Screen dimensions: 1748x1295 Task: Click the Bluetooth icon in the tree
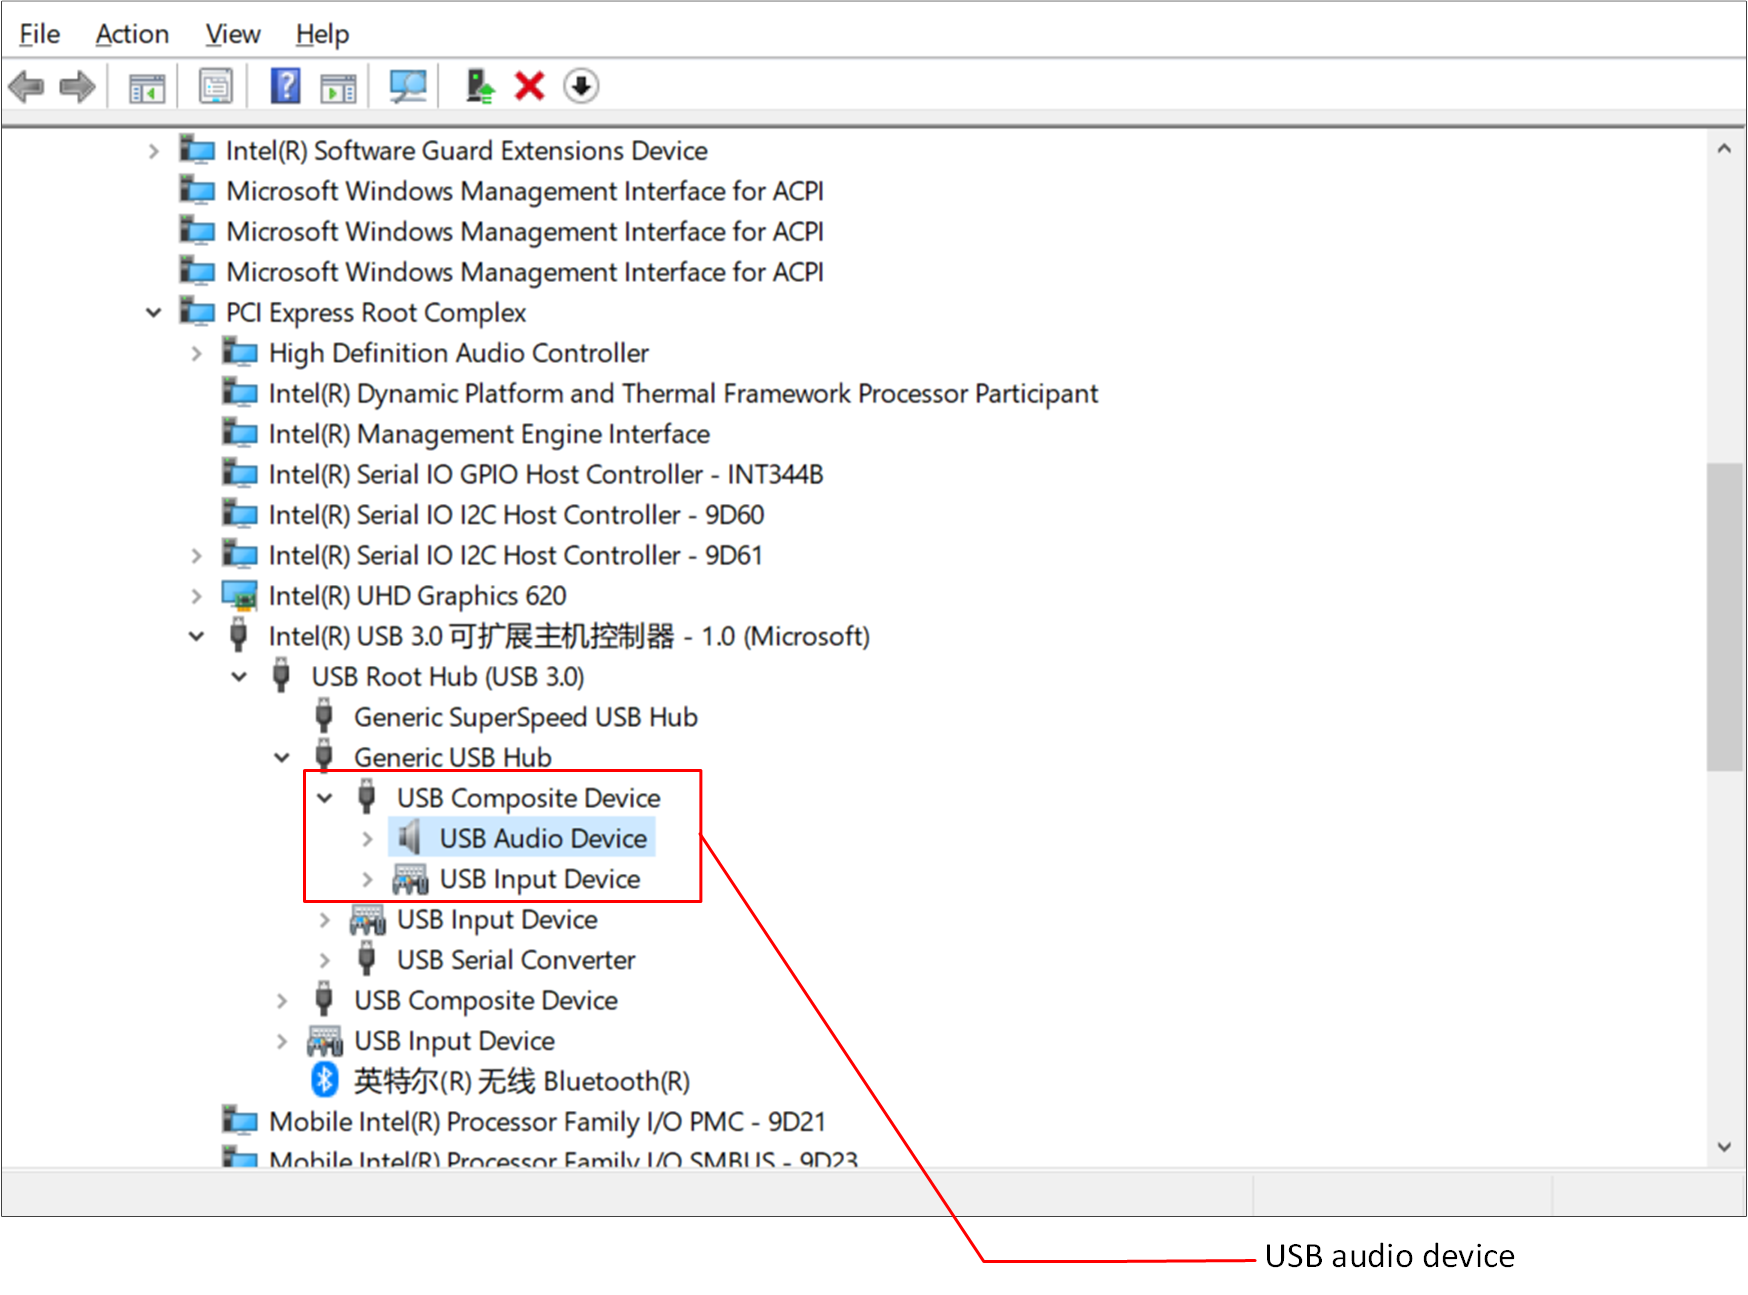pyautogui.click(x=324, y=1080)
